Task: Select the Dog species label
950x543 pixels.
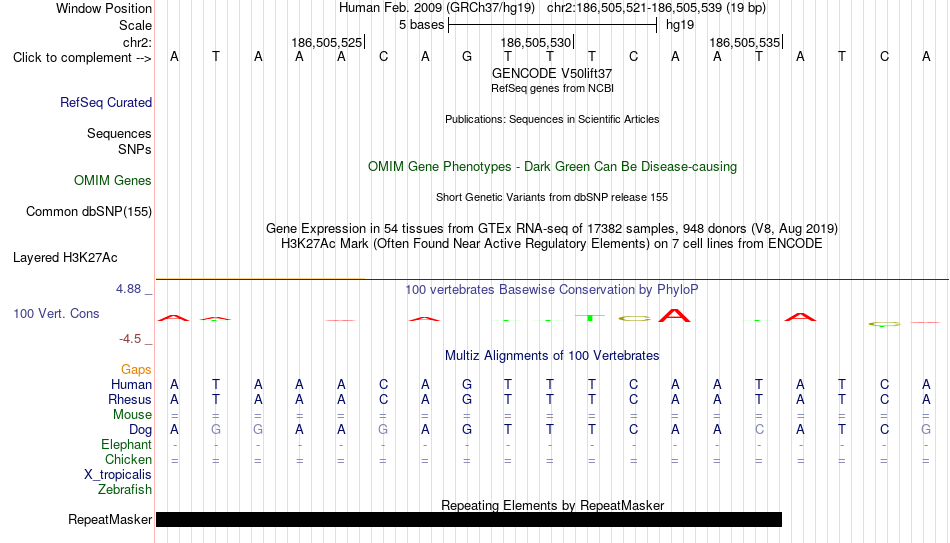Action: pyautogui.click(x=141, y=430)
